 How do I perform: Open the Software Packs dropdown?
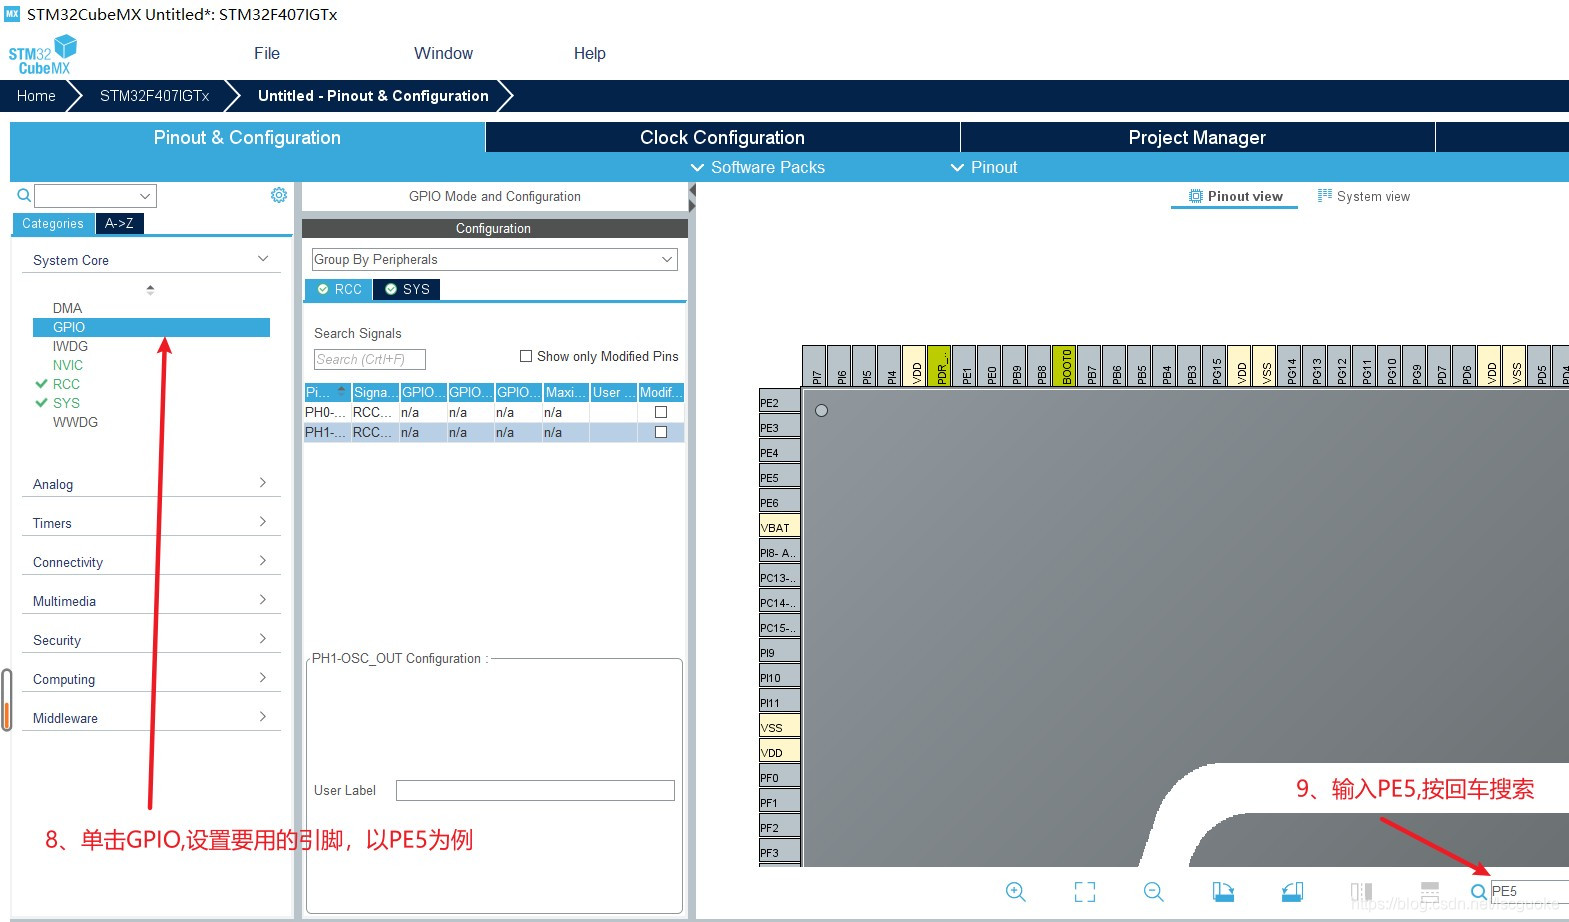click(758, 167)
